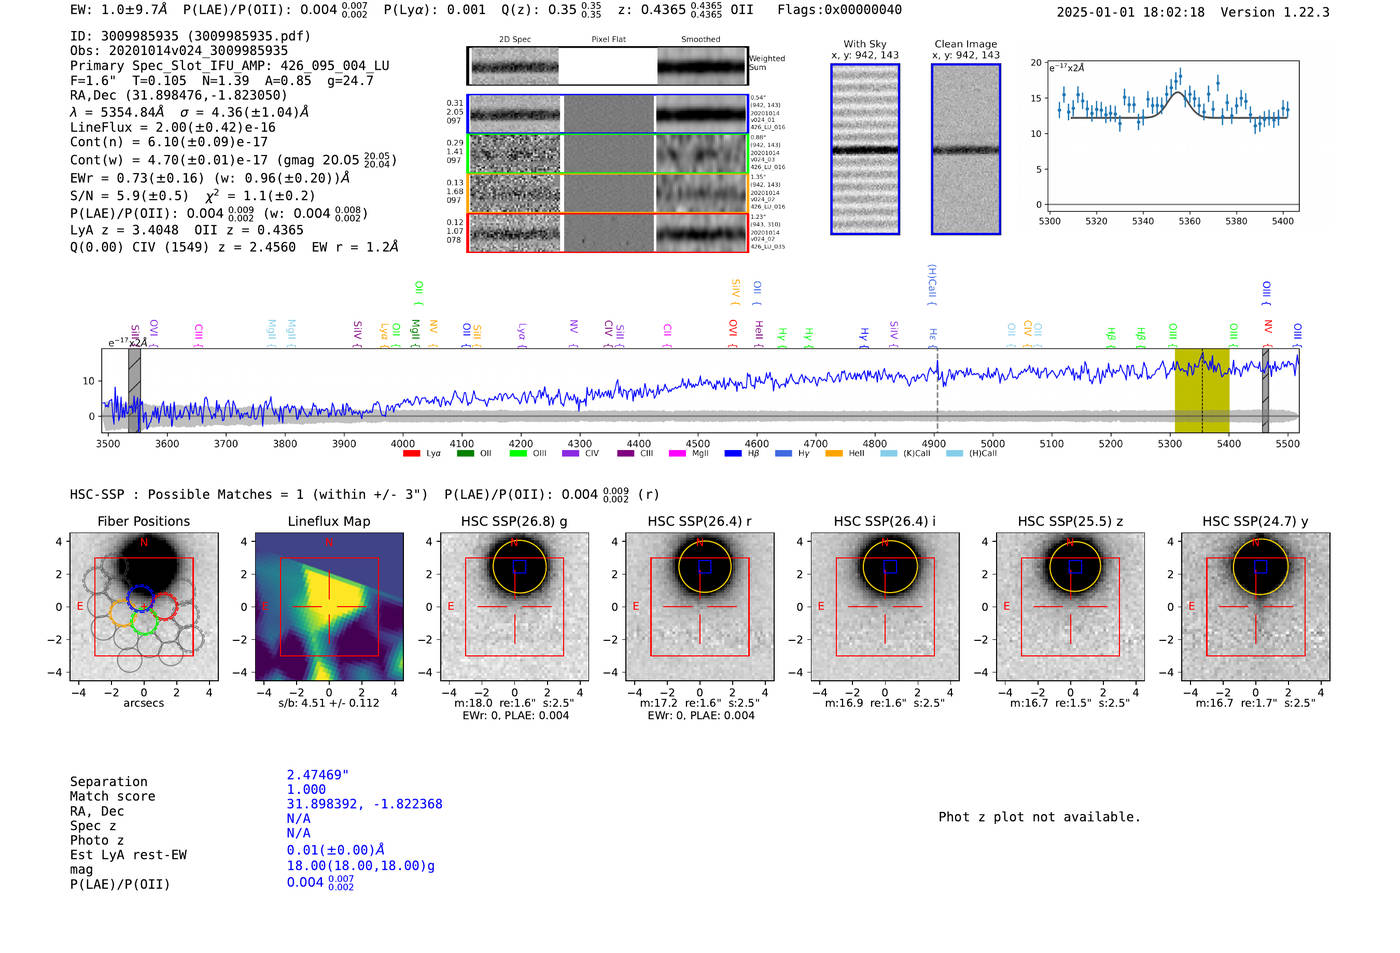Click the blue square in HSC g image

(519, 566)
